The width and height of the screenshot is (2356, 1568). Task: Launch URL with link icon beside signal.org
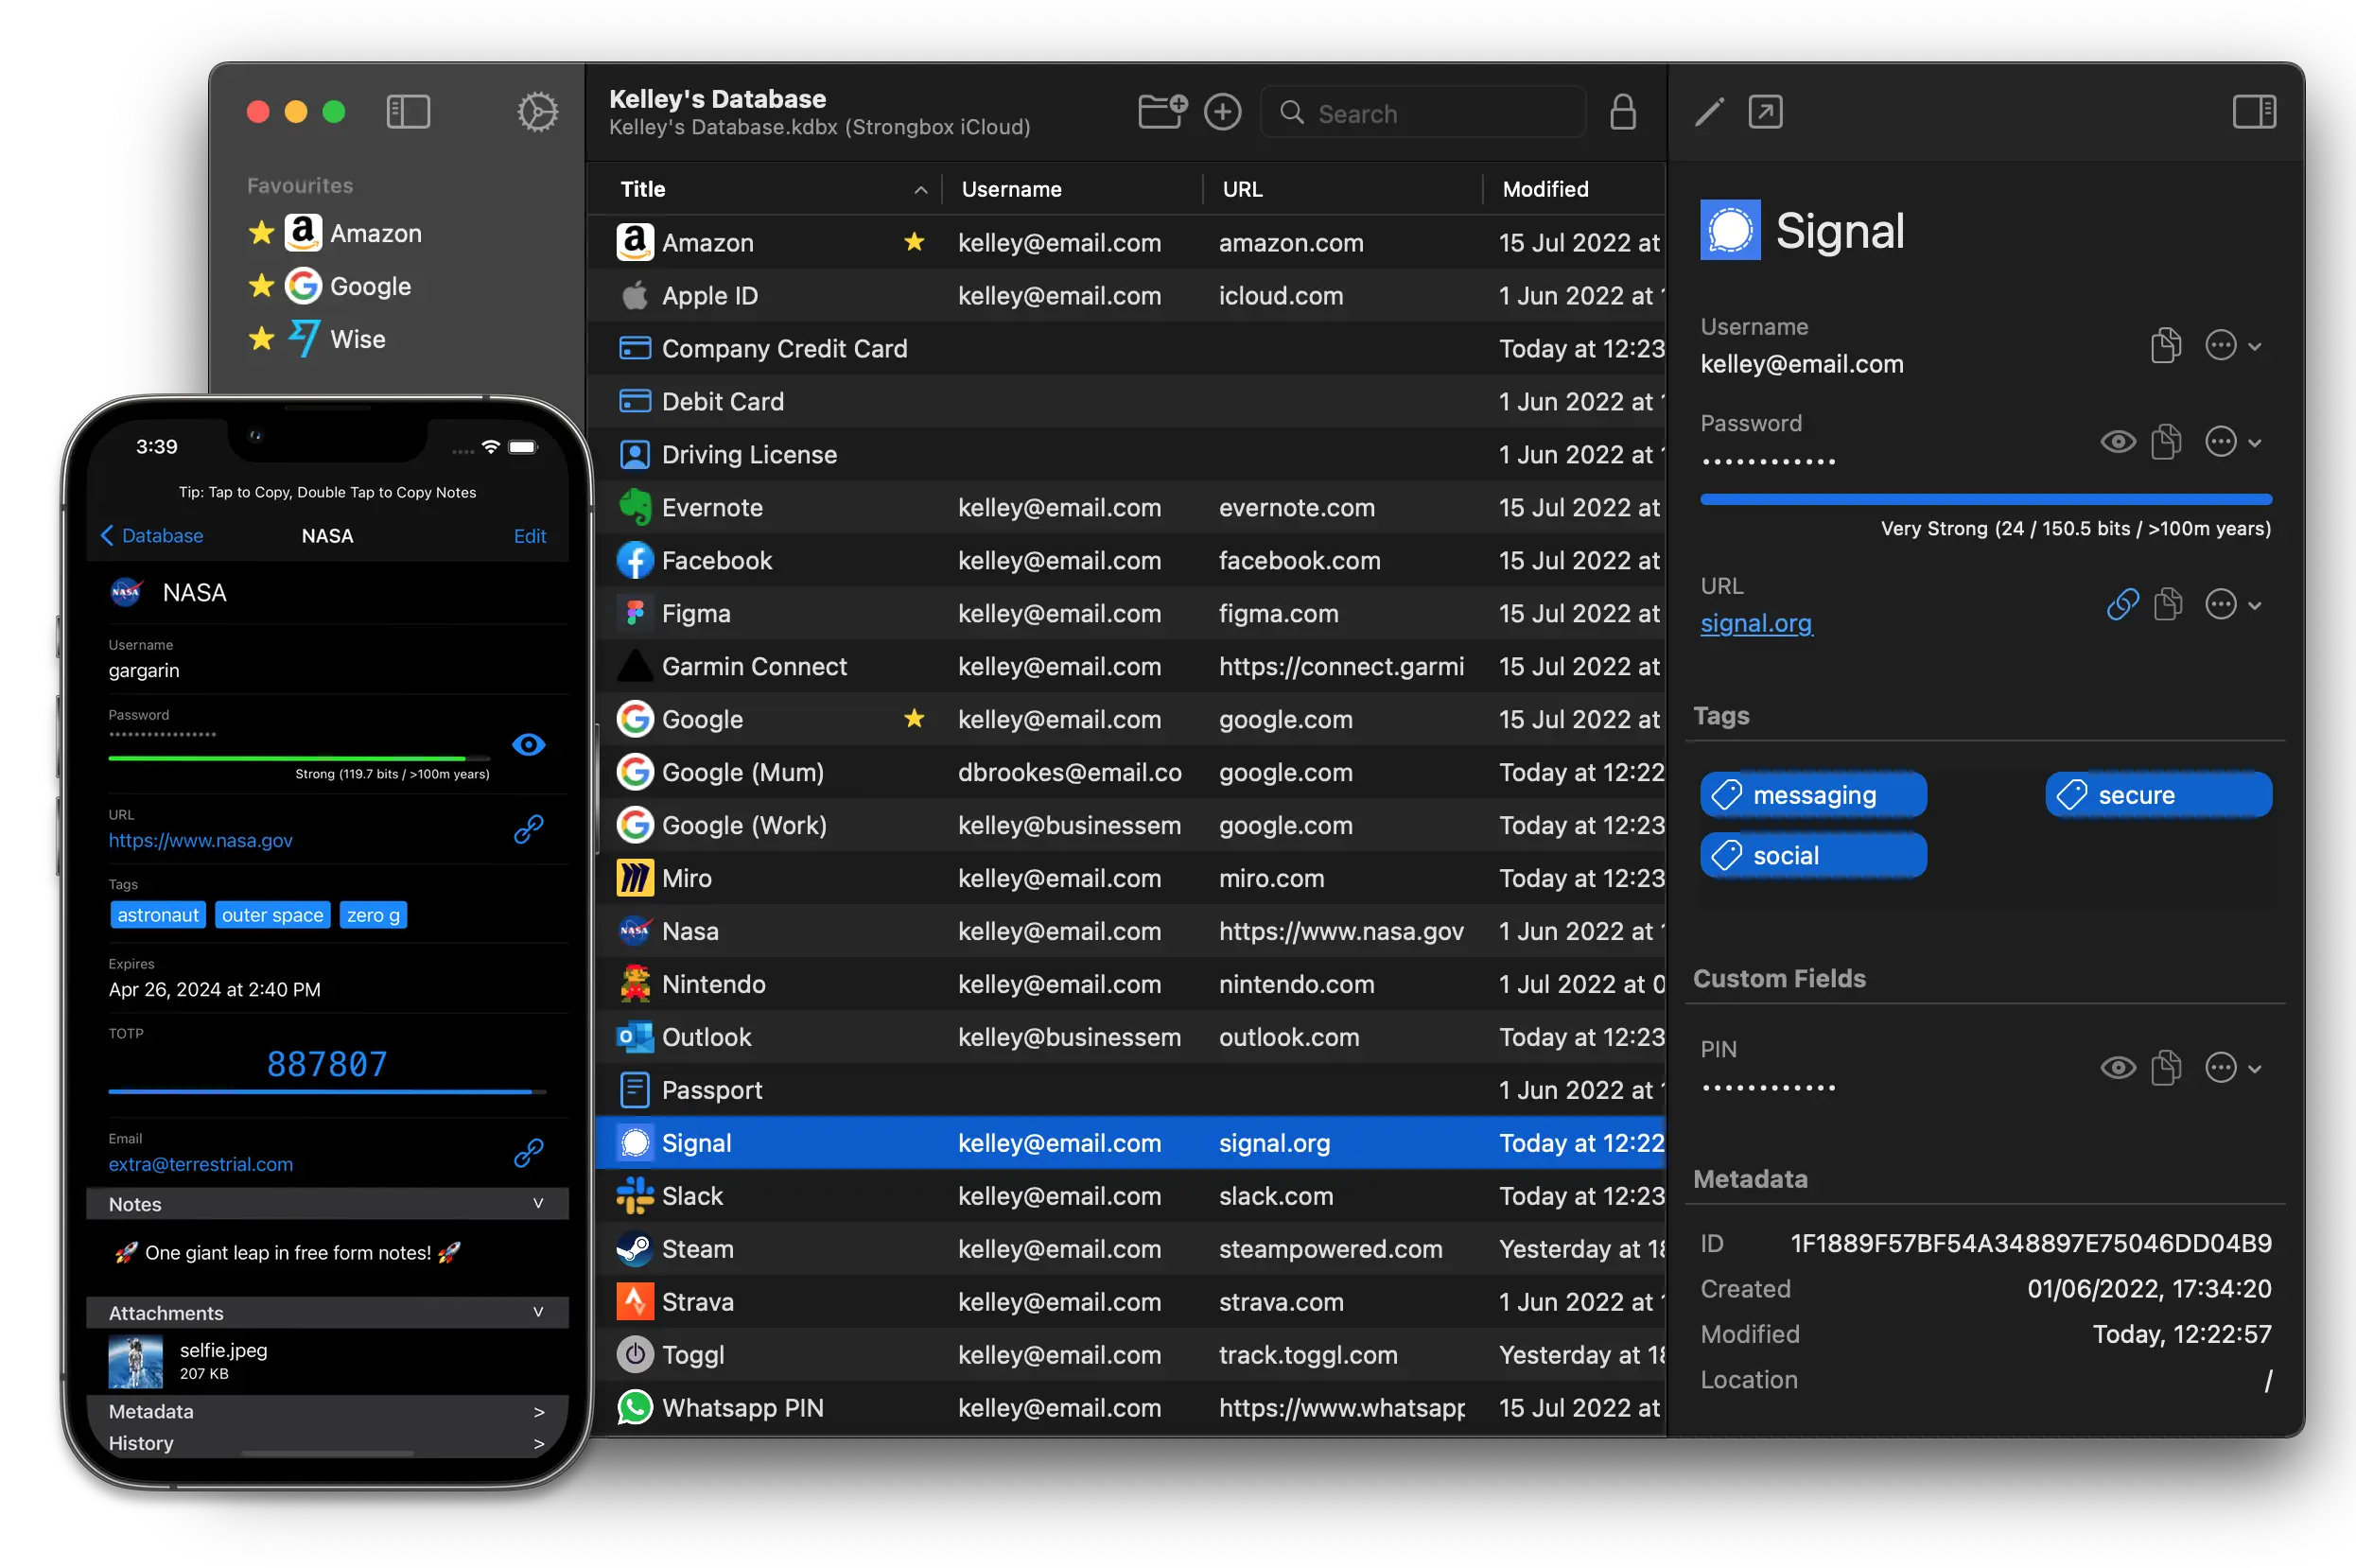2121,604
